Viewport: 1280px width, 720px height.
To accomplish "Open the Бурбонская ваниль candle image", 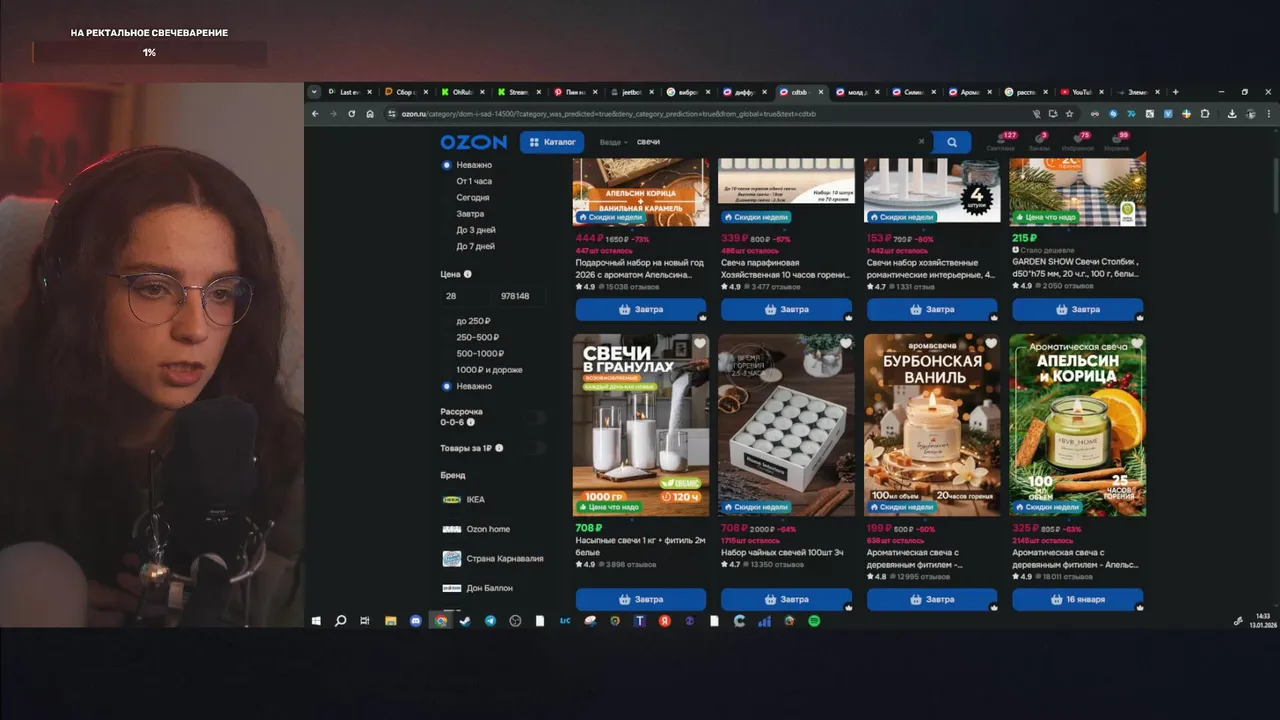I will click(x=932, y=425).
